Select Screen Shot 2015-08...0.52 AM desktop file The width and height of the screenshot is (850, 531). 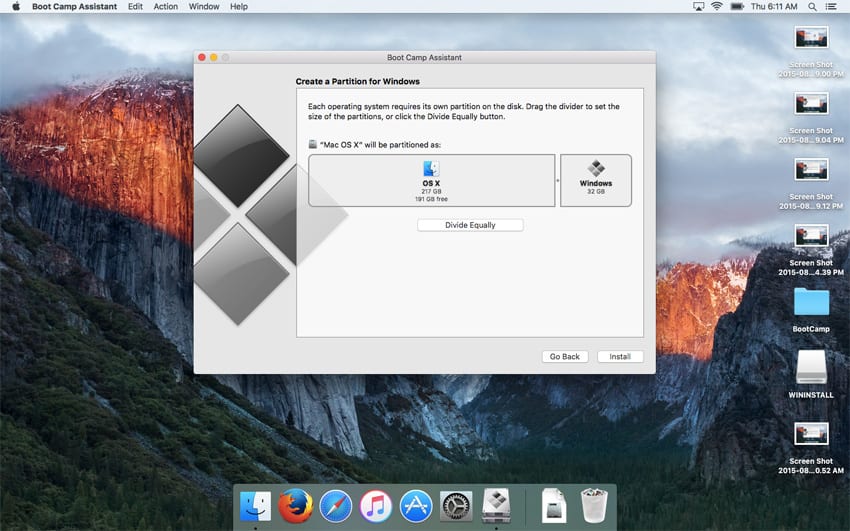811,449
